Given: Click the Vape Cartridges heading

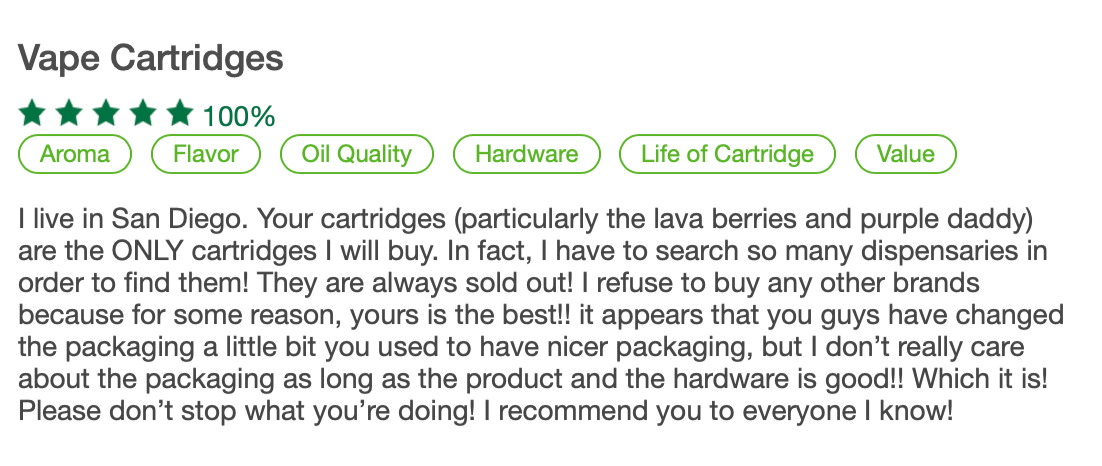Looking at the screenshot, I should pos(150,58).
